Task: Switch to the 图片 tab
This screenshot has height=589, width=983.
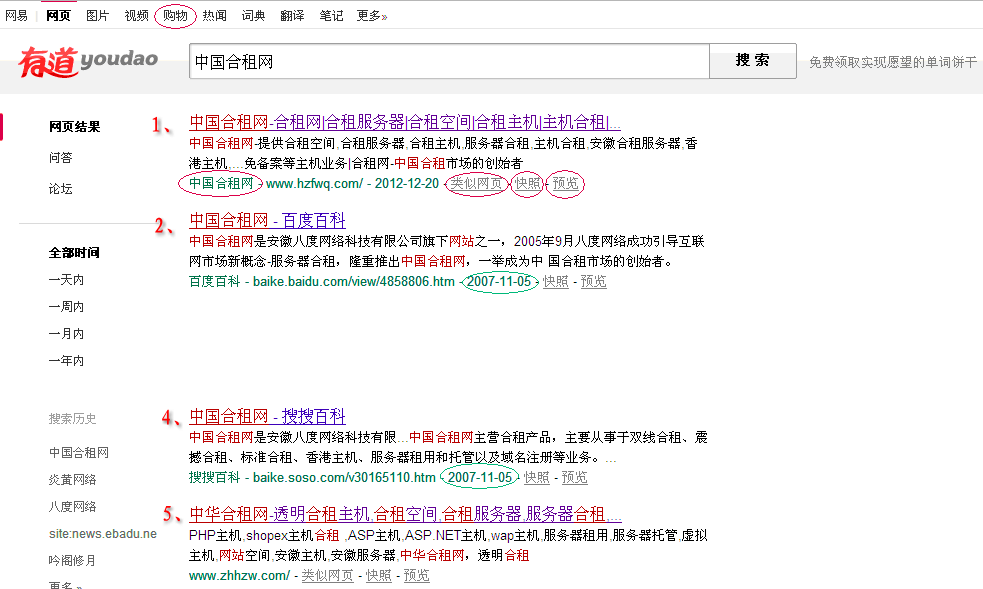Action: 97,16
